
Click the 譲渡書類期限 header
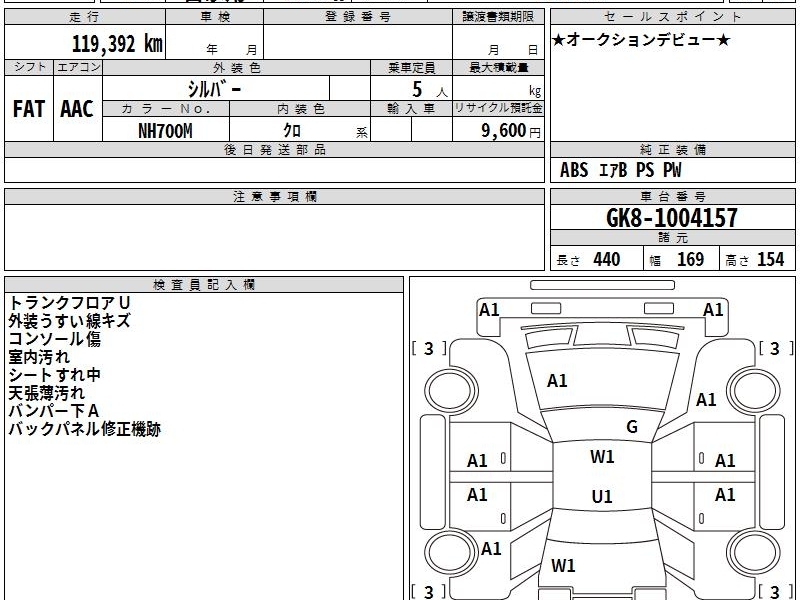[498, 17]
